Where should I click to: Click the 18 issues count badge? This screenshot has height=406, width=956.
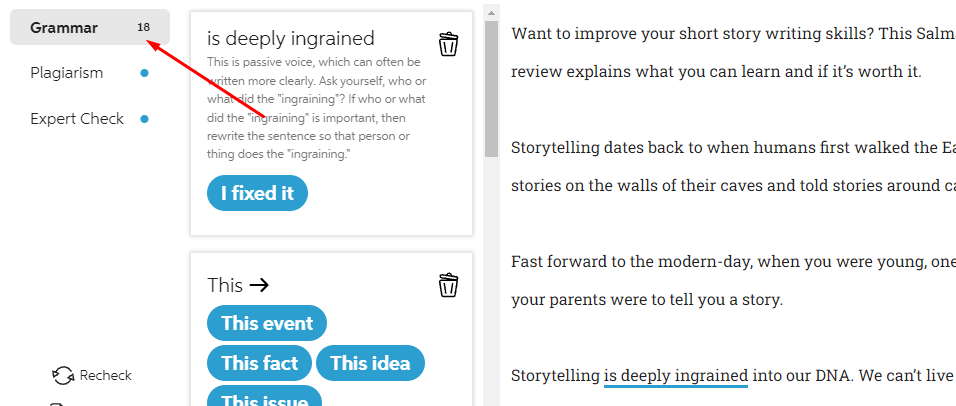coord(144,28)
